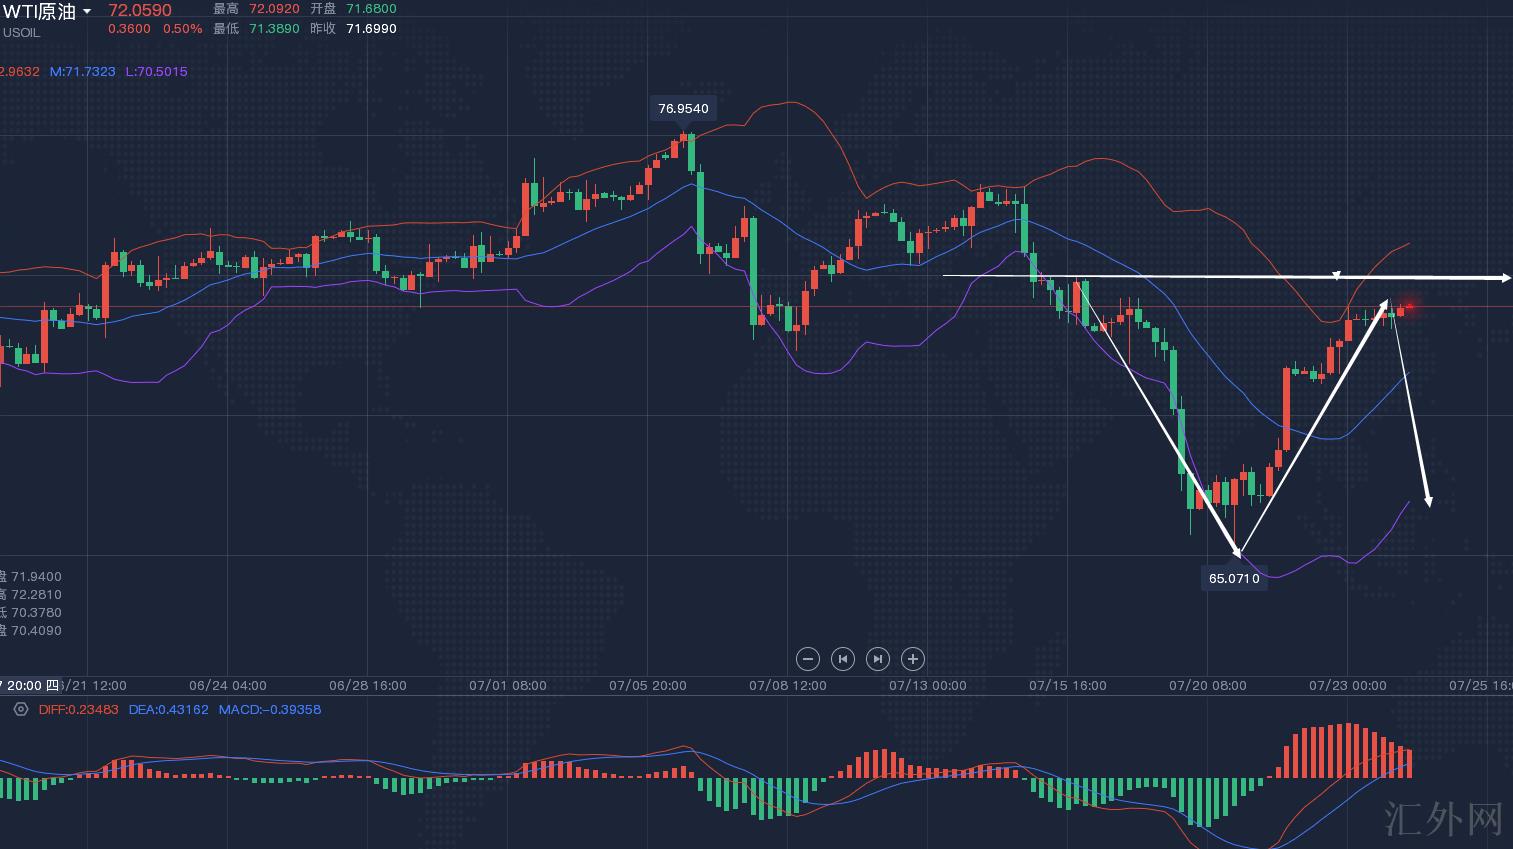Image resolution: width=1513 pixels, height=849 pixels.
Task: Select the Bollinger middle band M:71.7323 label
Action: pos(82,72)
